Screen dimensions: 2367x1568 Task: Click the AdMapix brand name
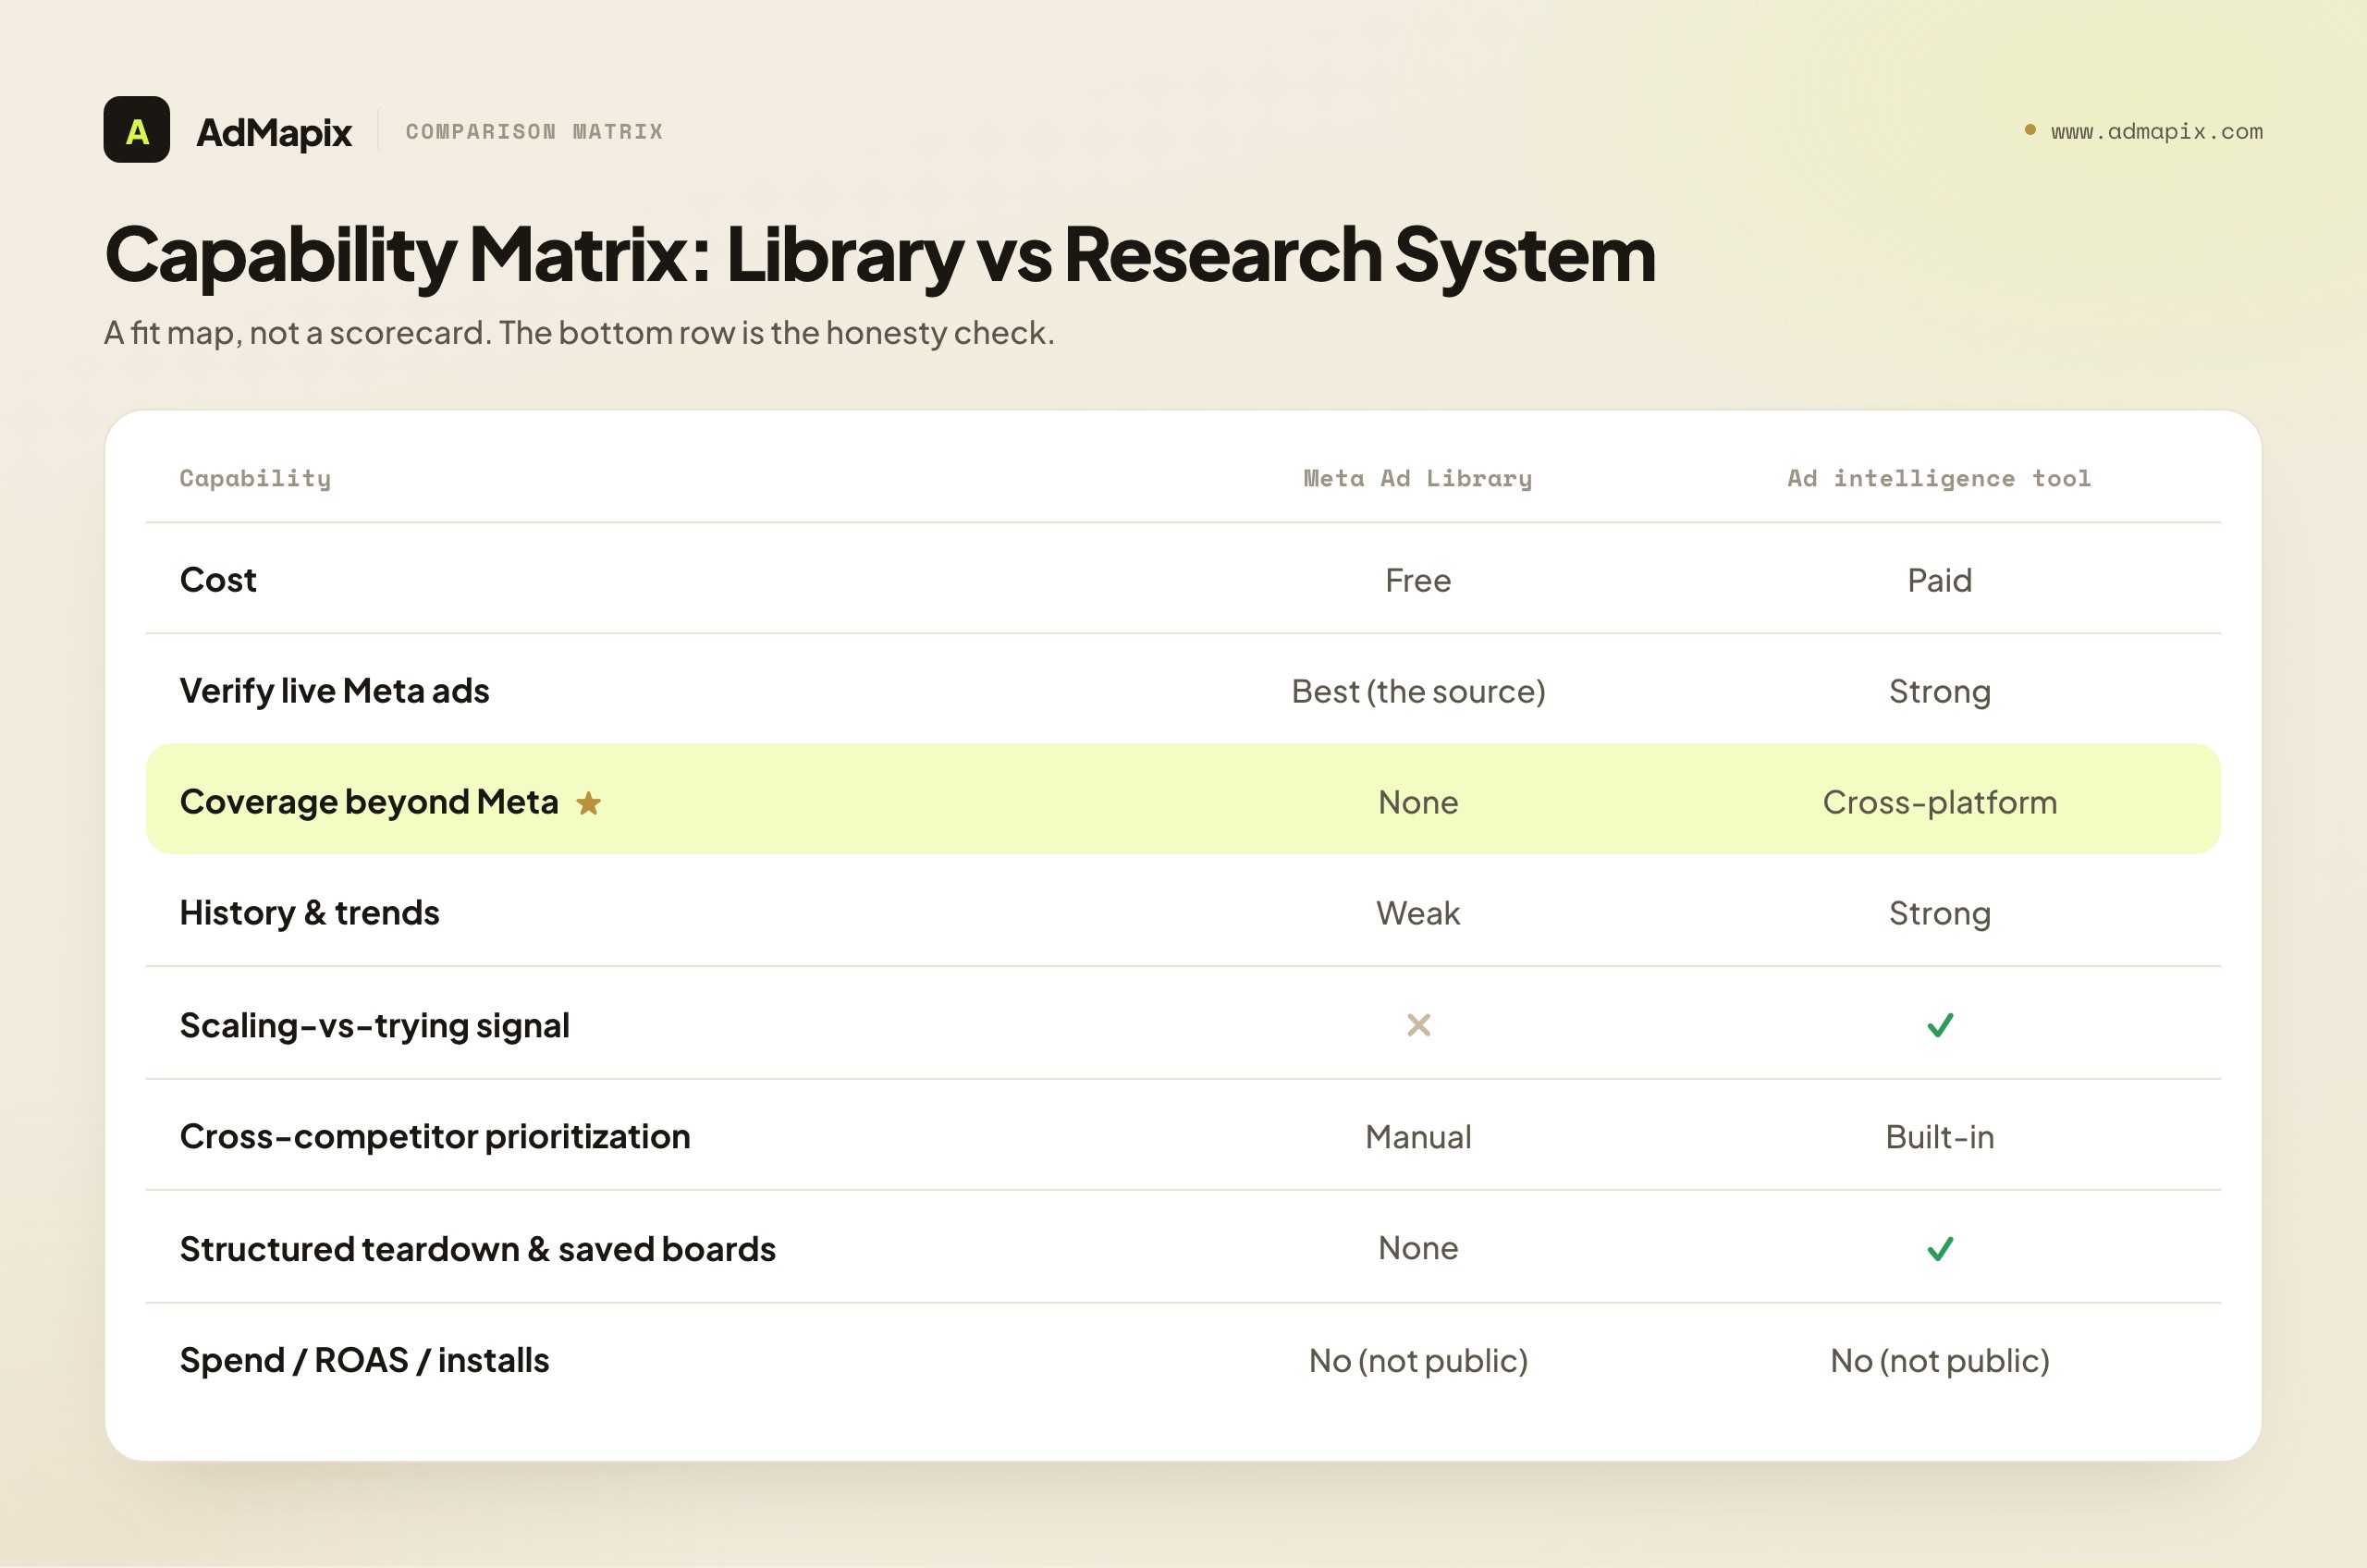[274, 132]
